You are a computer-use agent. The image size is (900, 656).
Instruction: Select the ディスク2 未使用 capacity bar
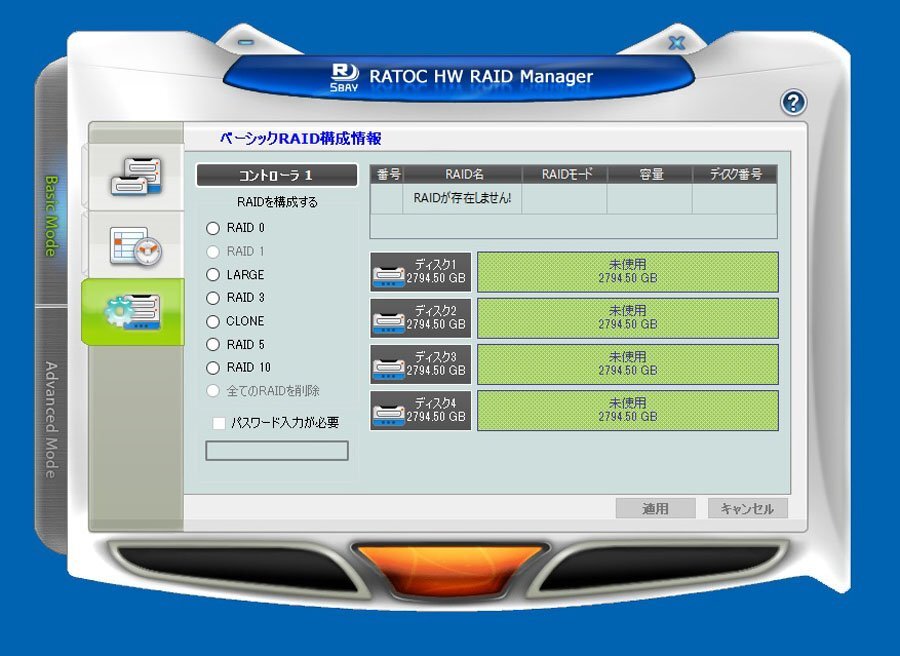coord(628,318)
